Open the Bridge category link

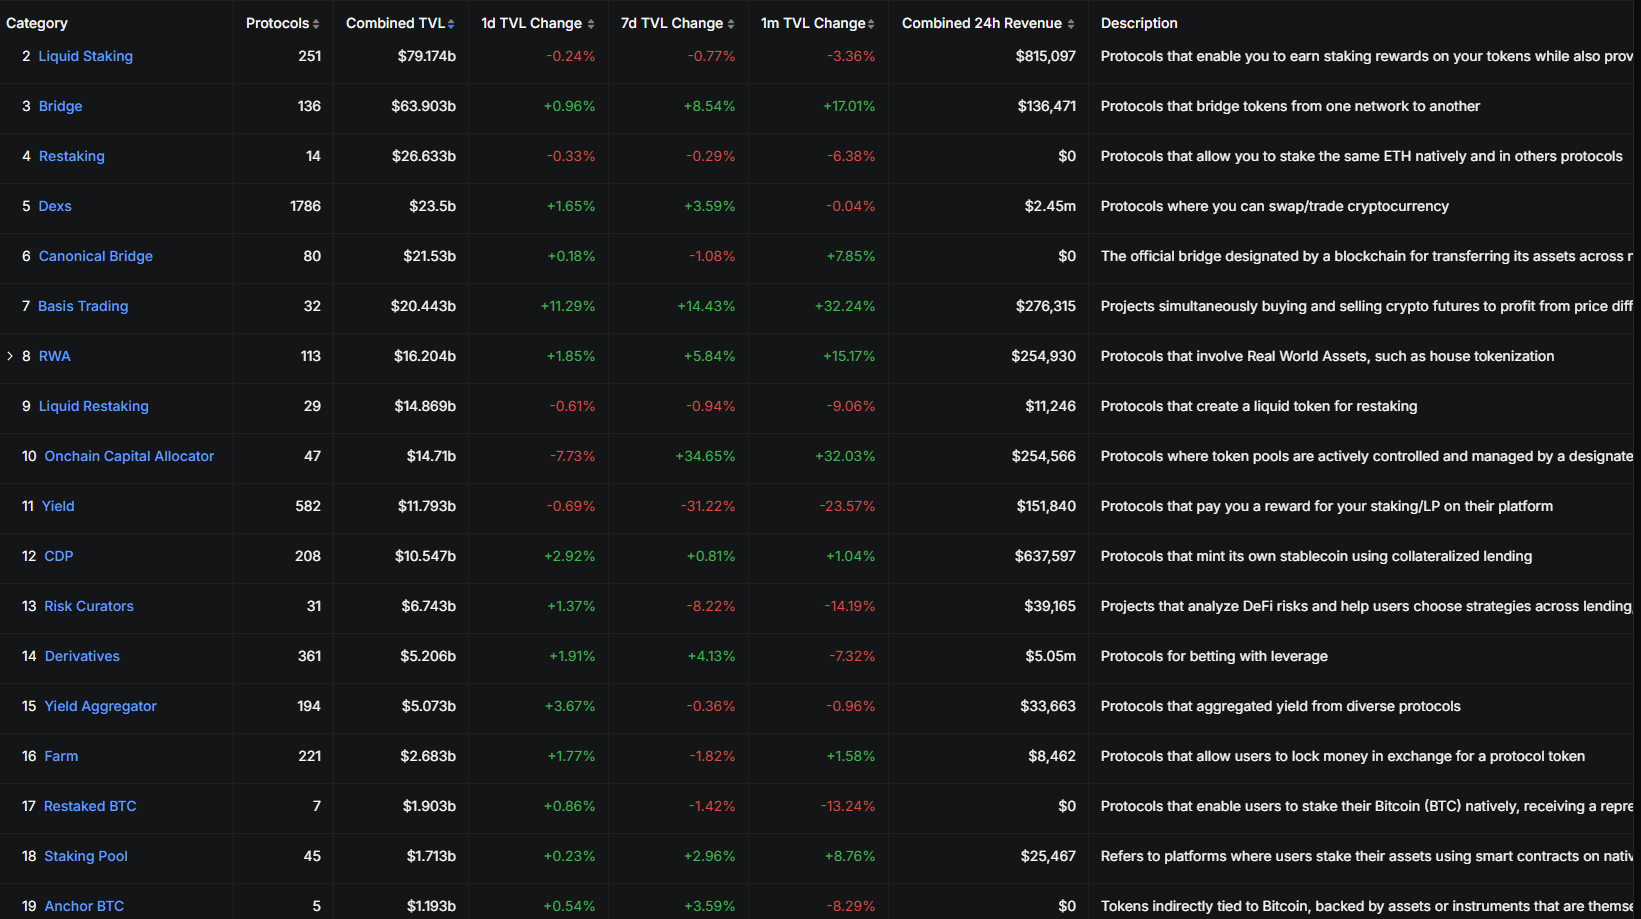click(60, 106)
